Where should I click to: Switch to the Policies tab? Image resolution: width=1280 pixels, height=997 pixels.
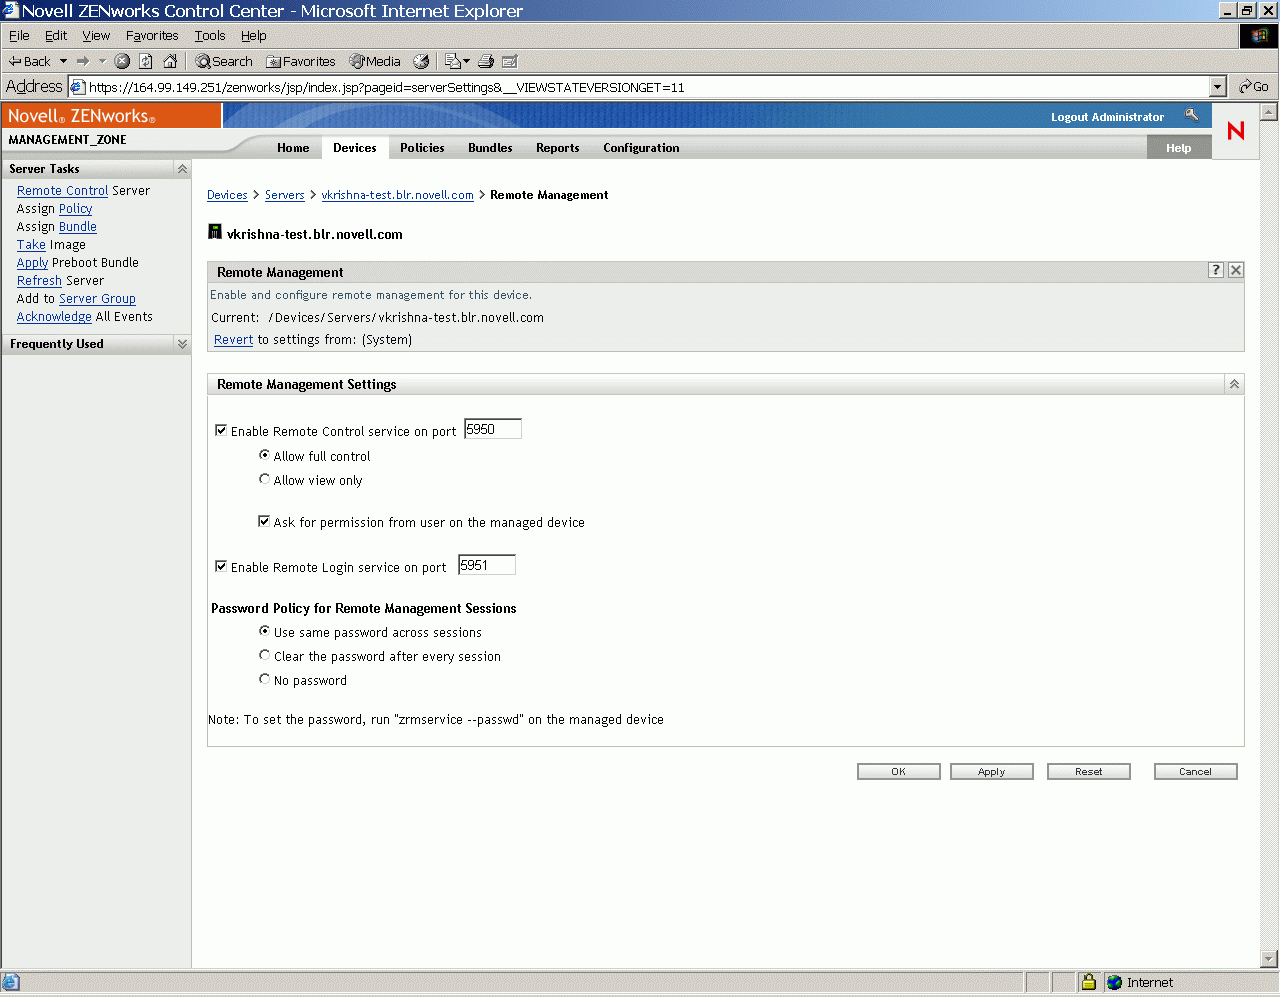421,147
